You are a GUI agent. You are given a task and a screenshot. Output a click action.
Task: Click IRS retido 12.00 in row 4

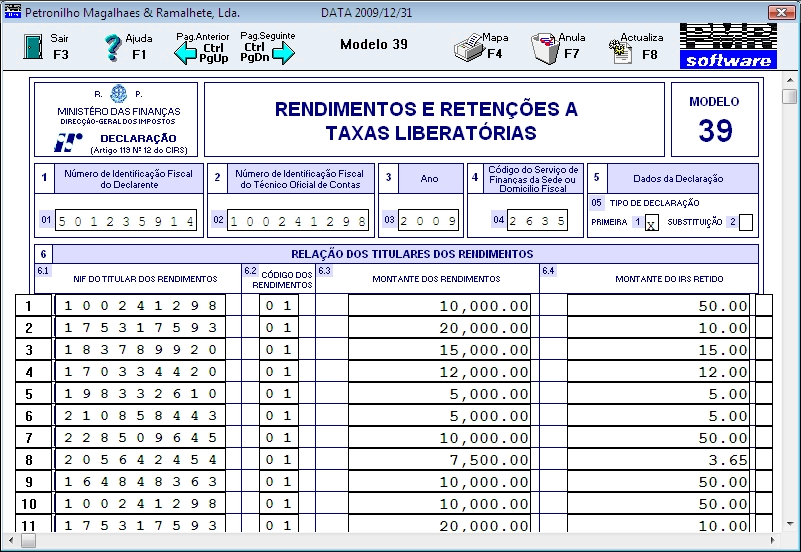point(658,371)
